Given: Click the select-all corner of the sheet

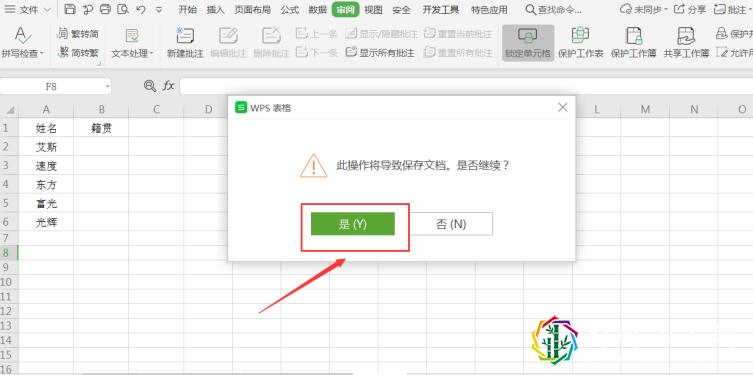Looking at the screenshot, I should [x=9, y=110].
